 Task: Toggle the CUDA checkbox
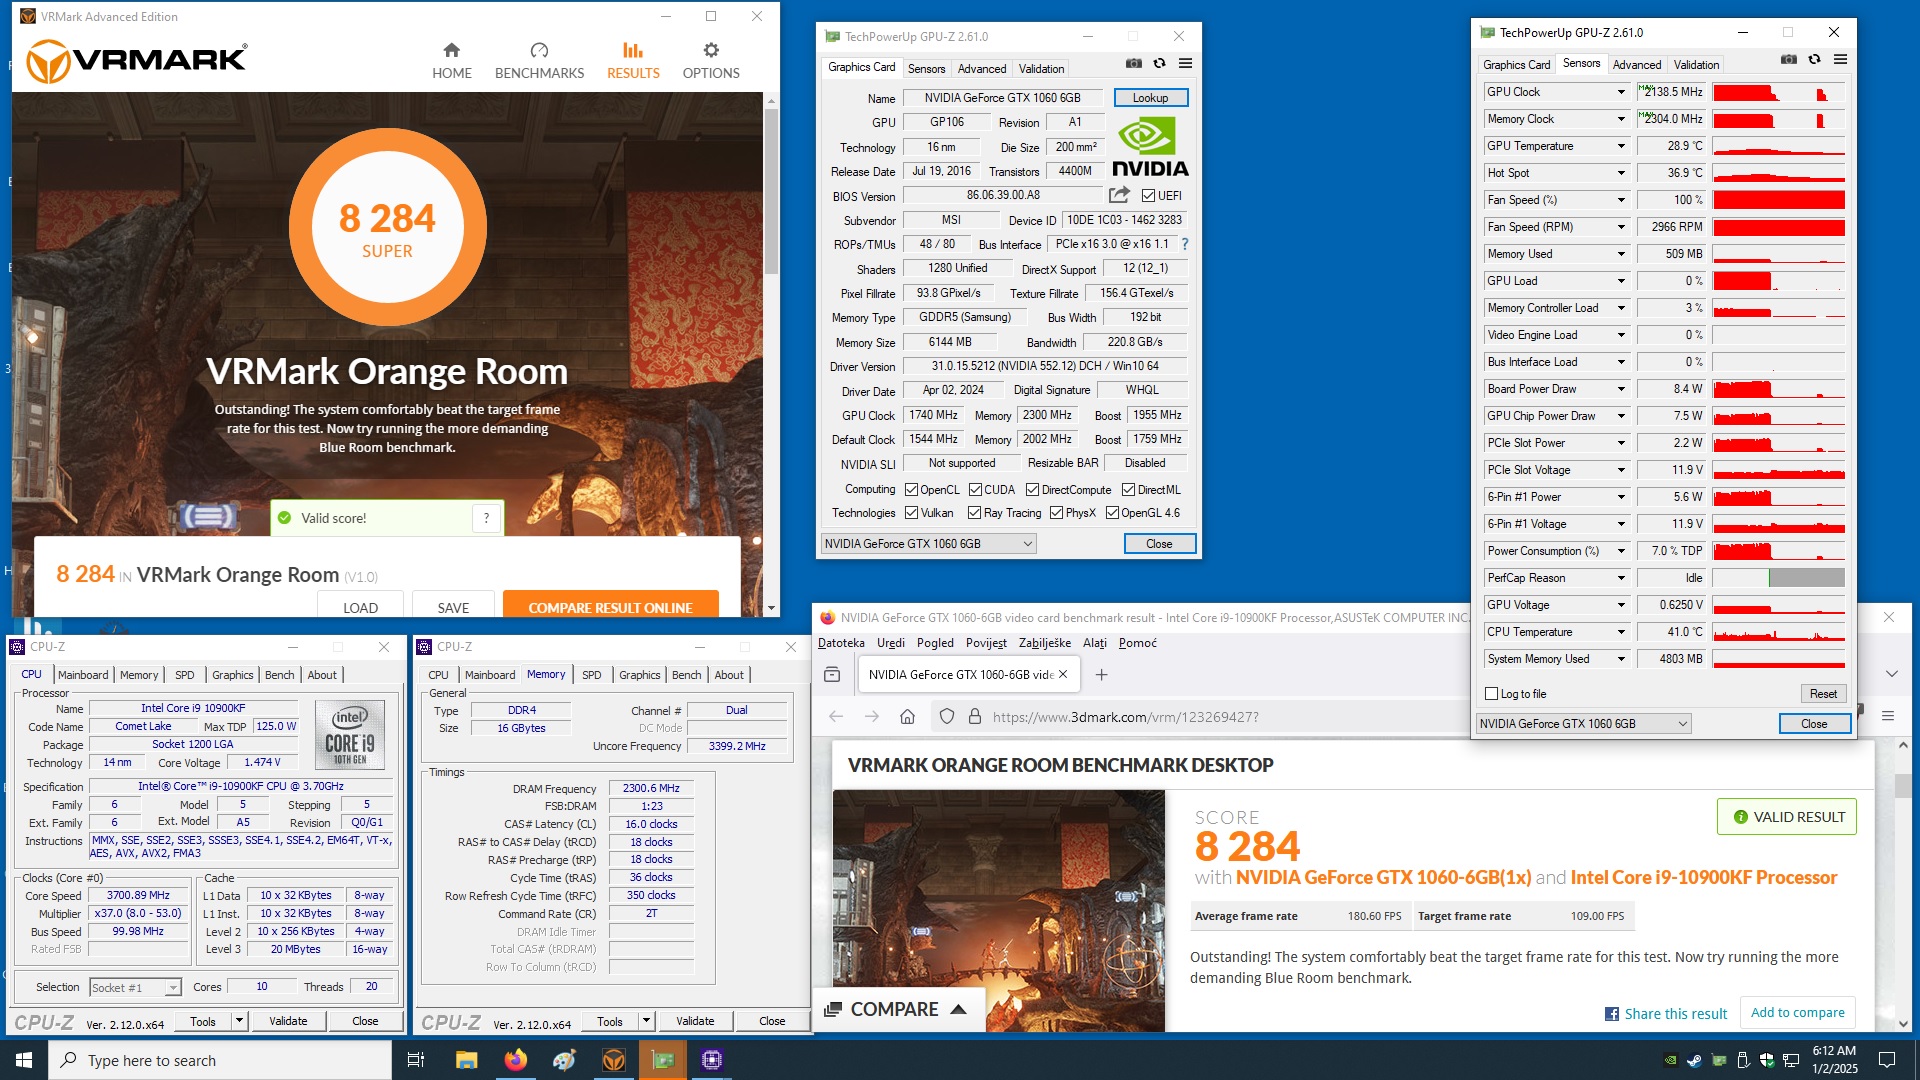(975, 490)
